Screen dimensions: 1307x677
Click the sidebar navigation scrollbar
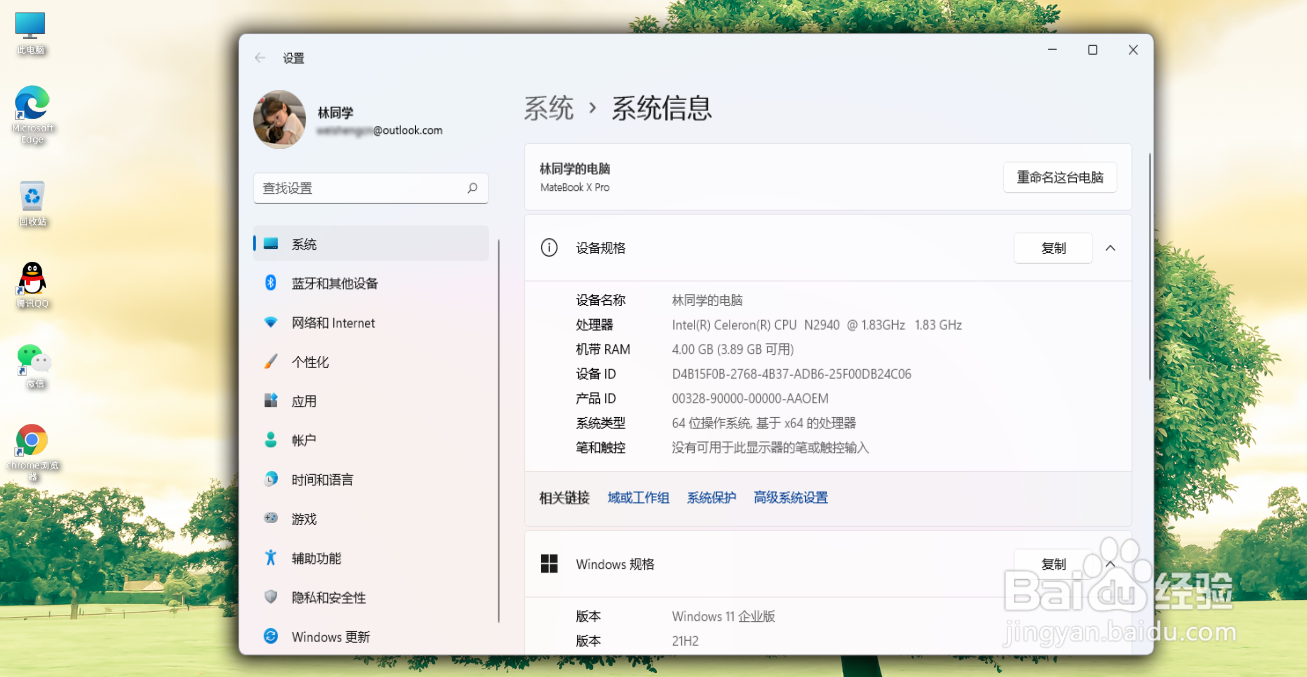(x=498, y=431)
